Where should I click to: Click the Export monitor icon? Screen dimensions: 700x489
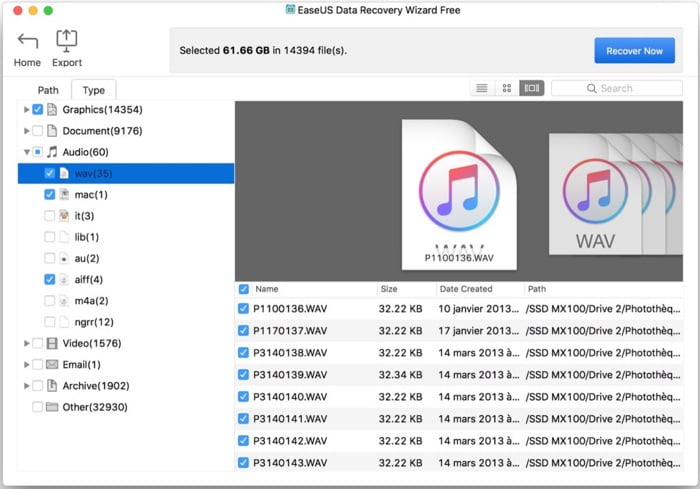tap(67, 41)
